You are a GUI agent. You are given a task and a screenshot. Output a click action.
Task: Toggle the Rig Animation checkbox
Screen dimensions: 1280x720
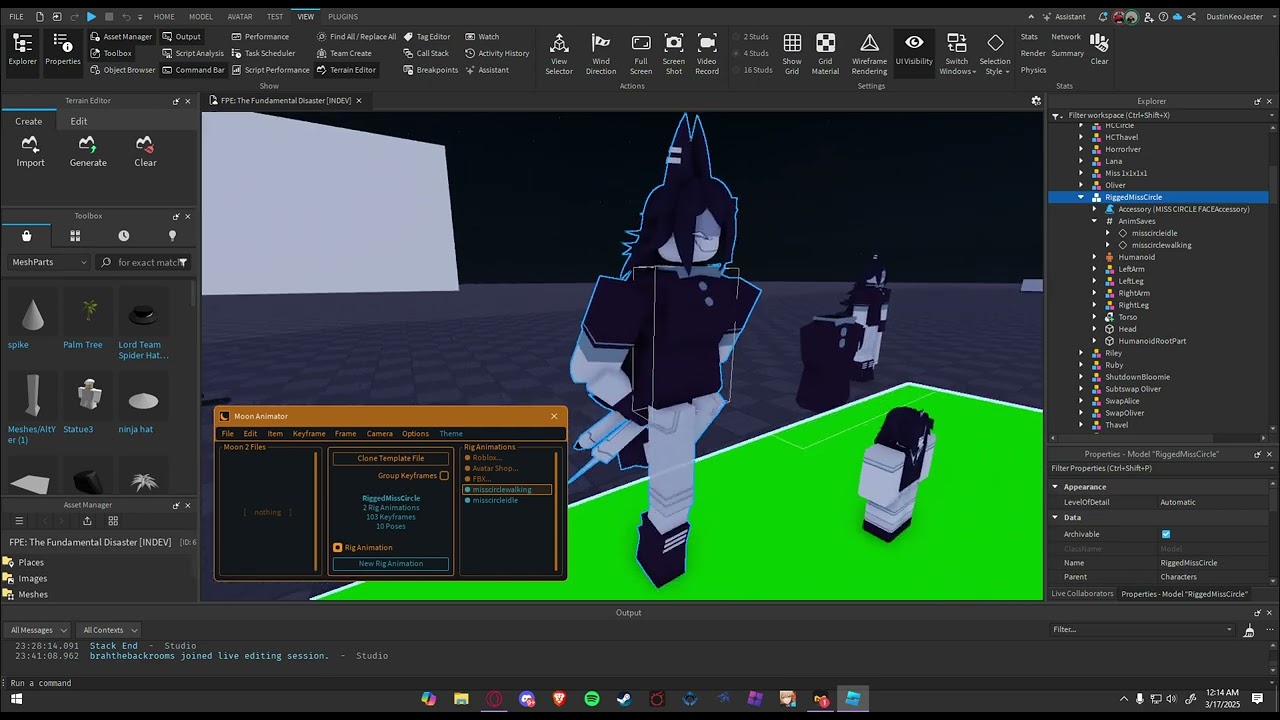(x=338, y=548)
